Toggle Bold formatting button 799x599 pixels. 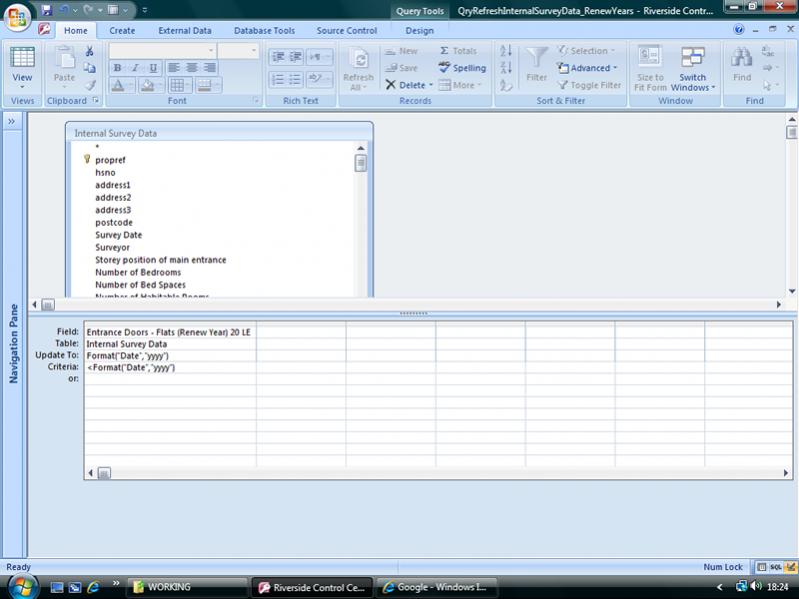[x=118, y=68]
